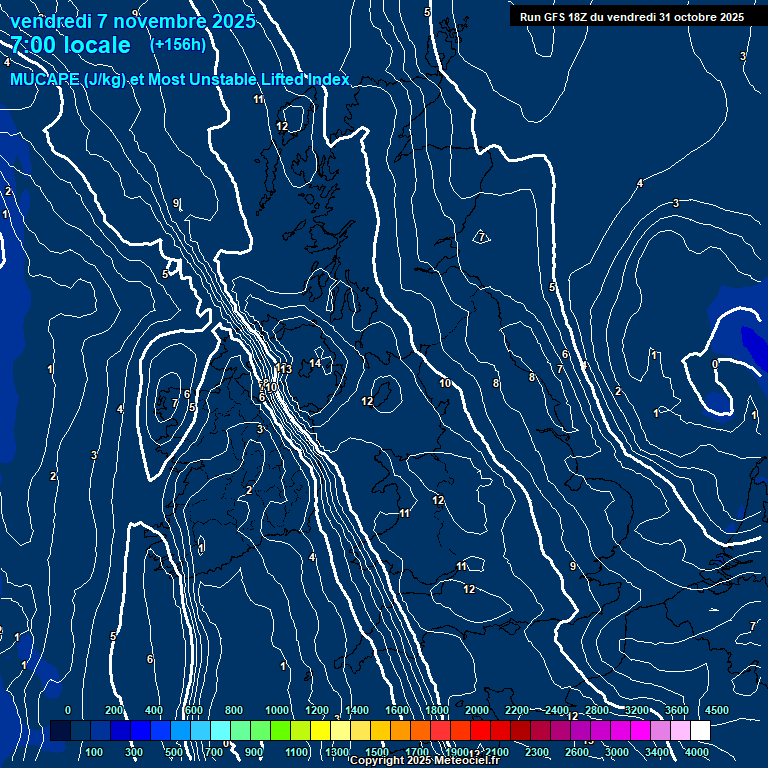Click the "0" contour label inside eastern loop
Image resolution: width=768 pixels, height=768 pixels.
coord(714,364)
